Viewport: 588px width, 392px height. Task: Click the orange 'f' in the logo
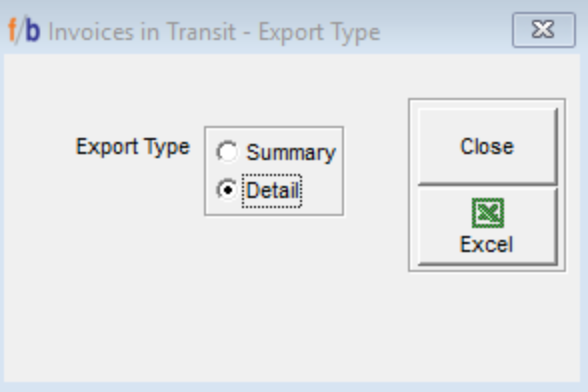[12, 30]
